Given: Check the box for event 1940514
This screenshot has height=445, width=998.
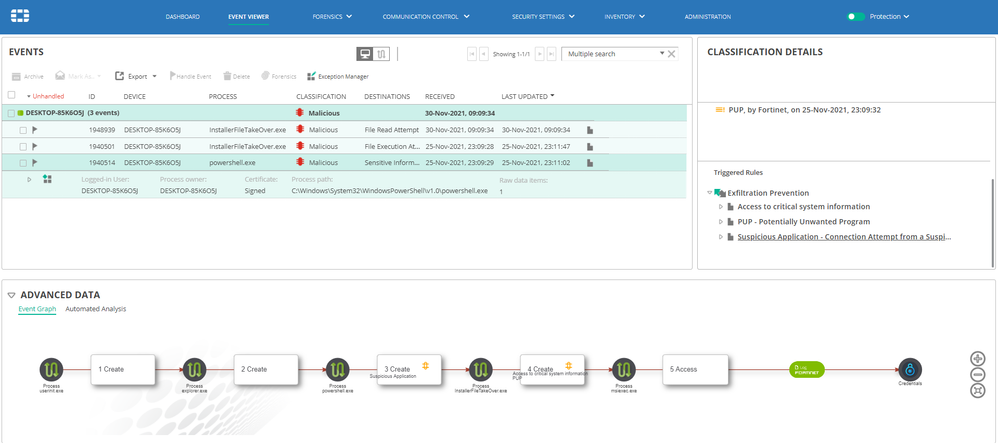Looking at the screenshot, I should [22, 162].
